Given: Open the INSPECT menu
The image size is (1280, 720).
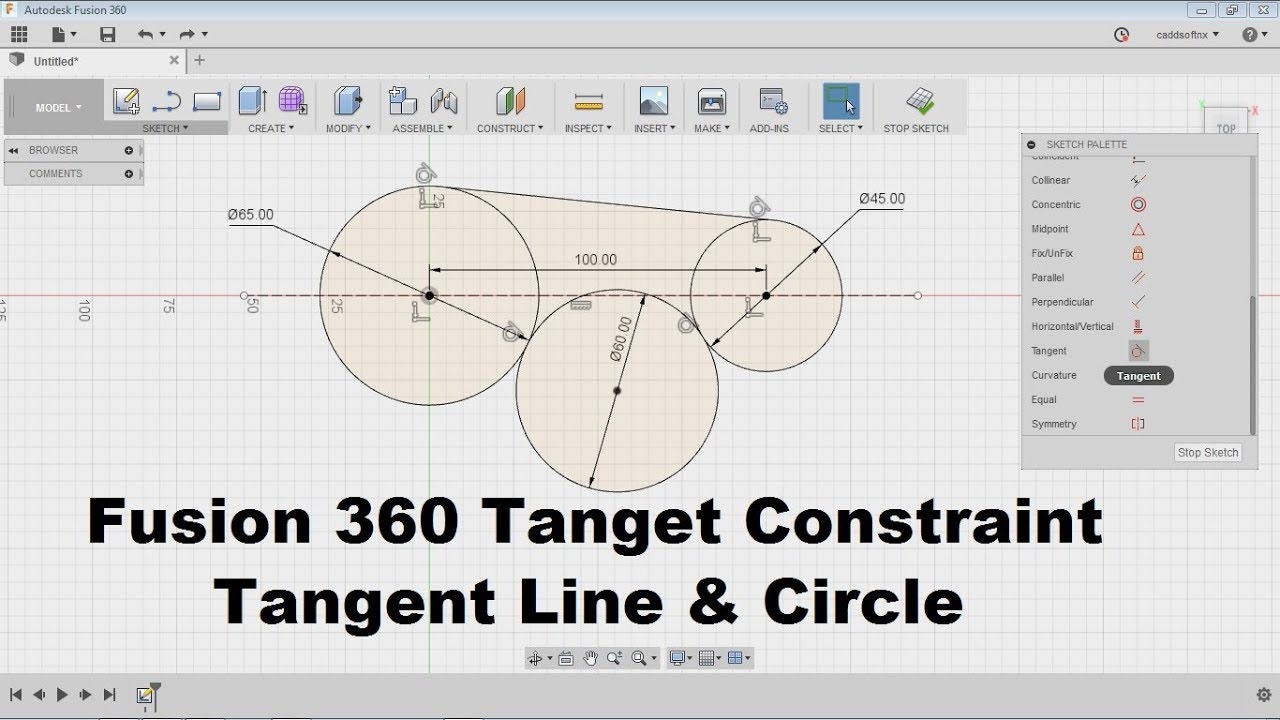Looking at the screenshot, I should [x=588, y=129].
